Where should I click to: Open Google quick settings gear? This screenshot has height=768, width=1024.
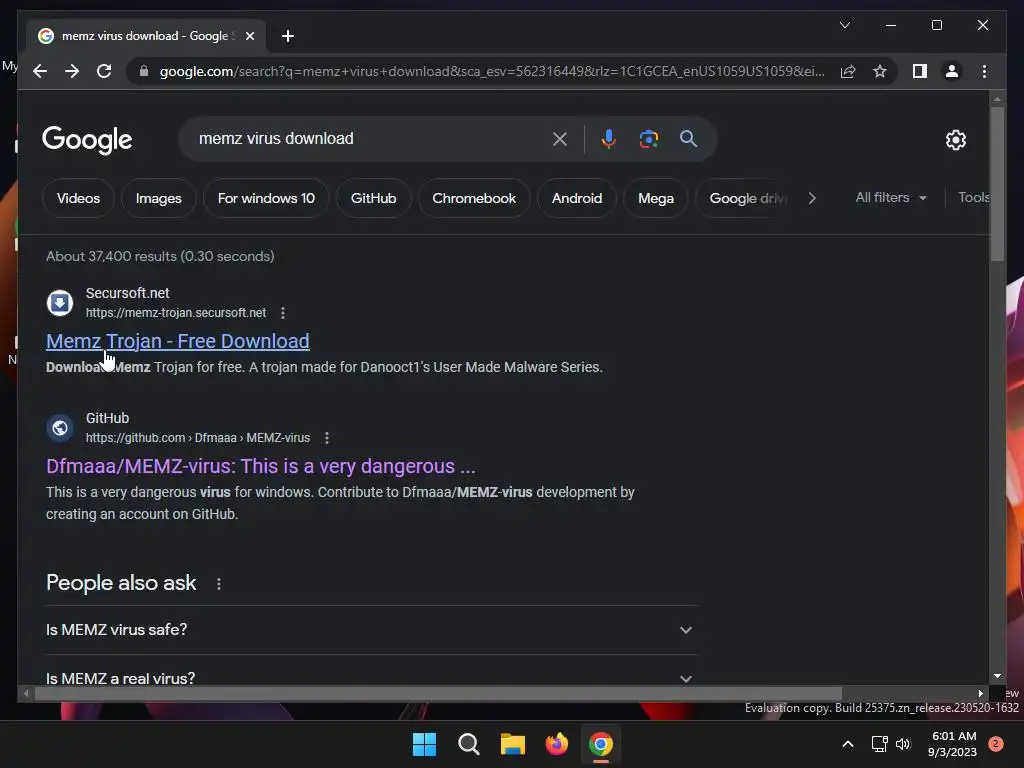tap(955, 139)
